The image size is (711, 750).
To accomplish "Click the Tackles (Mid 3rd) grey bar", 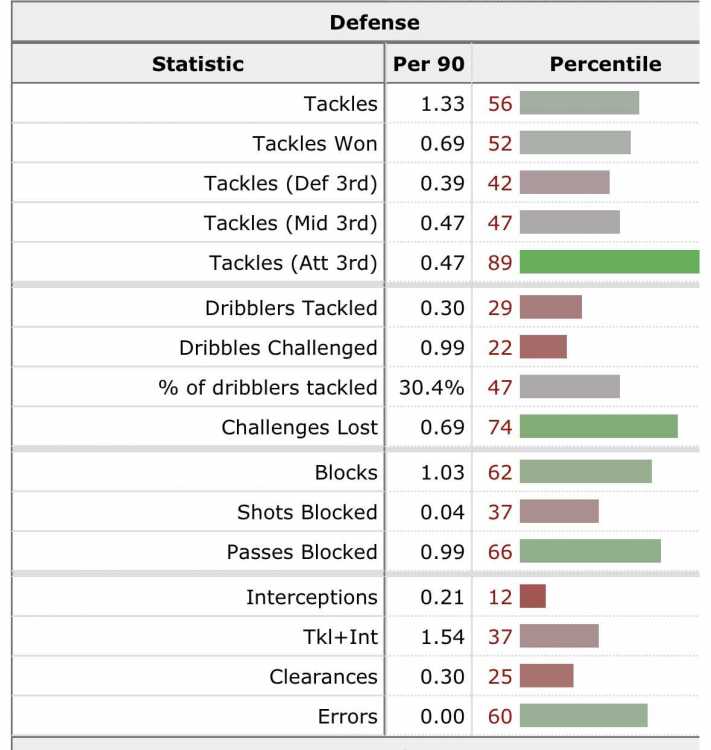I will [x=570, y=222].
